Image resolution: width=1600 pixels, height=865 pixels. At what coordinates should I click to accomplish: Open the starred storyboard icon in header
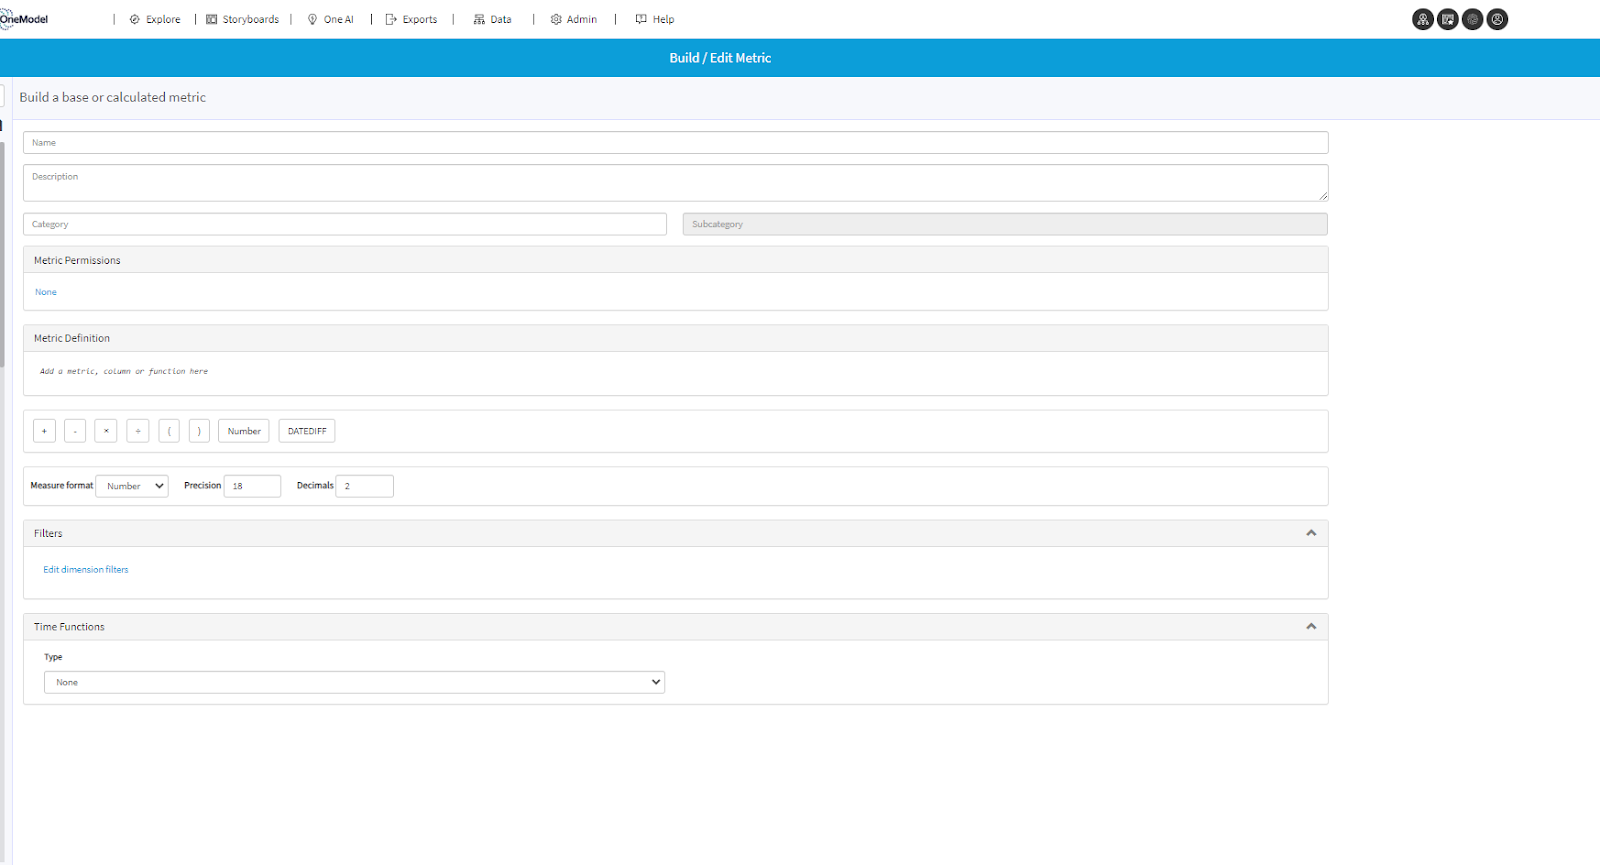(x=1447, y=19)
